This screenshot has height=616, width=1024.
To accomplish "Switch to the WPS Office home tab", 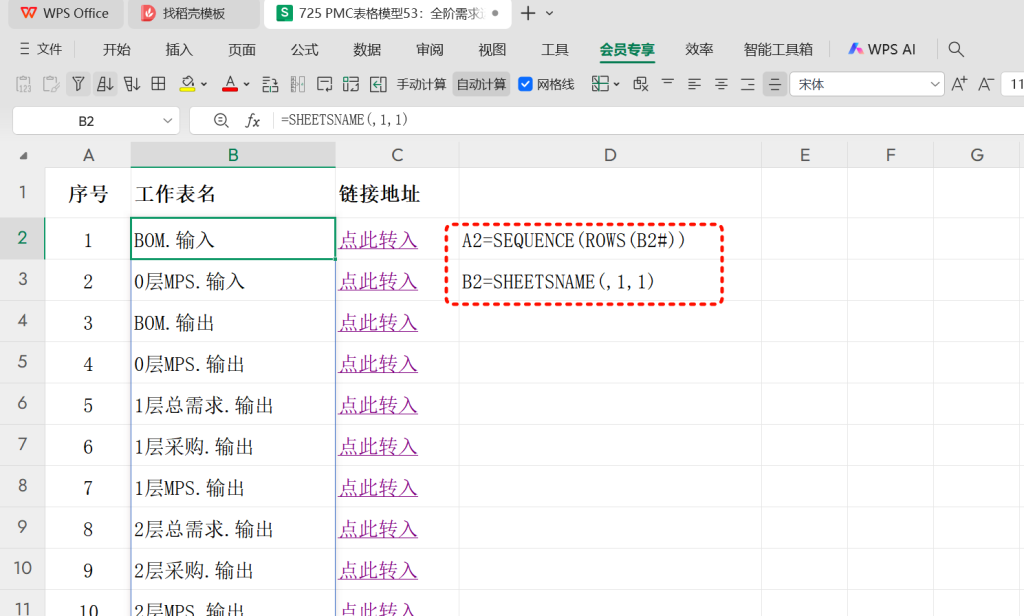I will [65, 13].
